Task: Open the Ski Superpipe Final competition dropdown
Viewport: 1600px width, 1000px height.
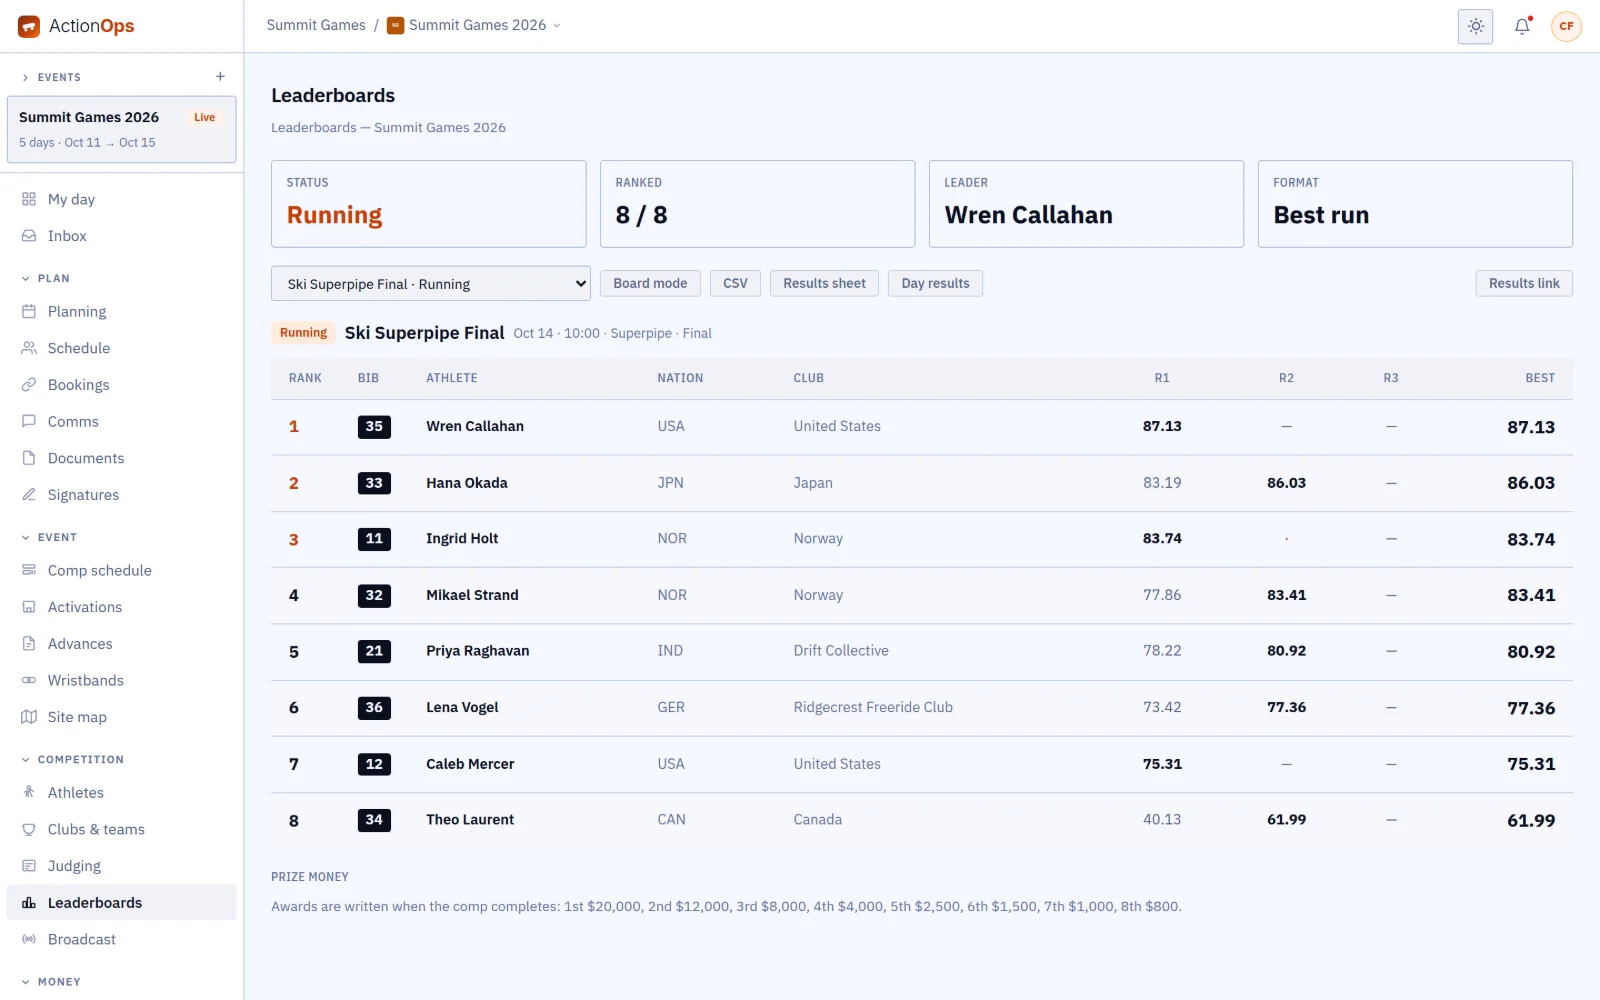Action: (431, 284)
